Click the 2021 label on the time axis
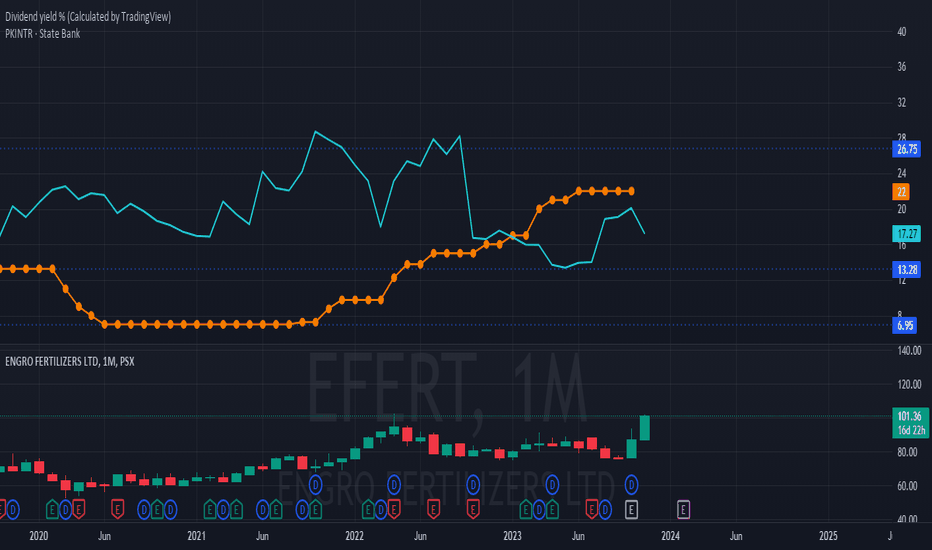 [196, 536]
